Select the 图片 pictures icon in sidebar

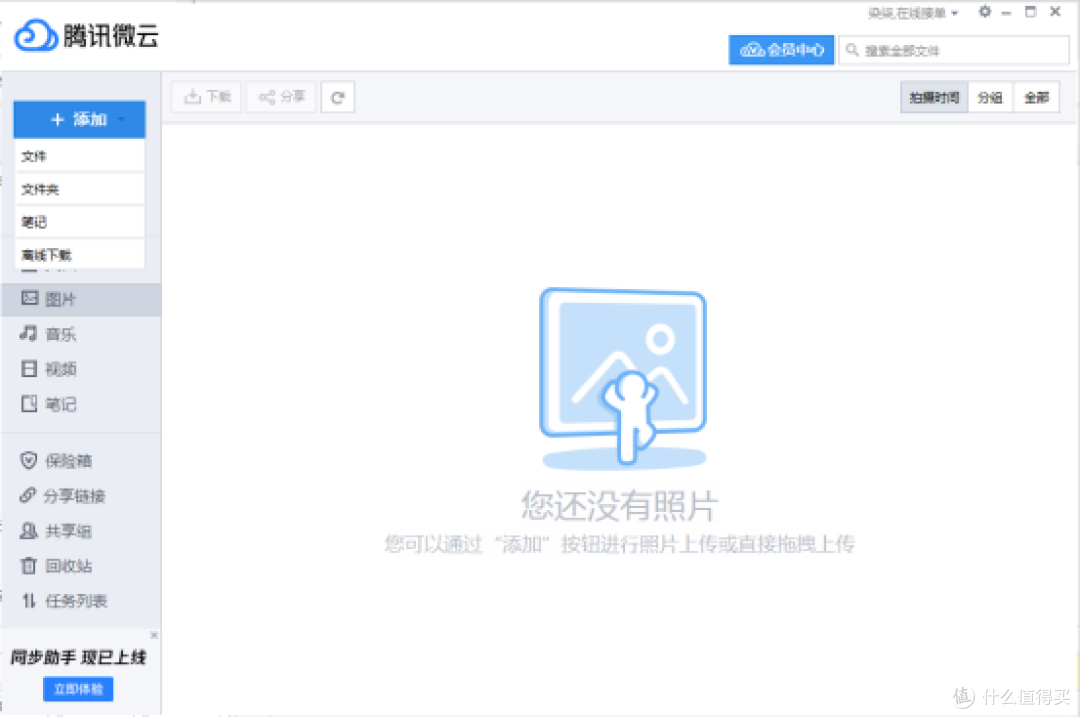[x=30, y=298]
